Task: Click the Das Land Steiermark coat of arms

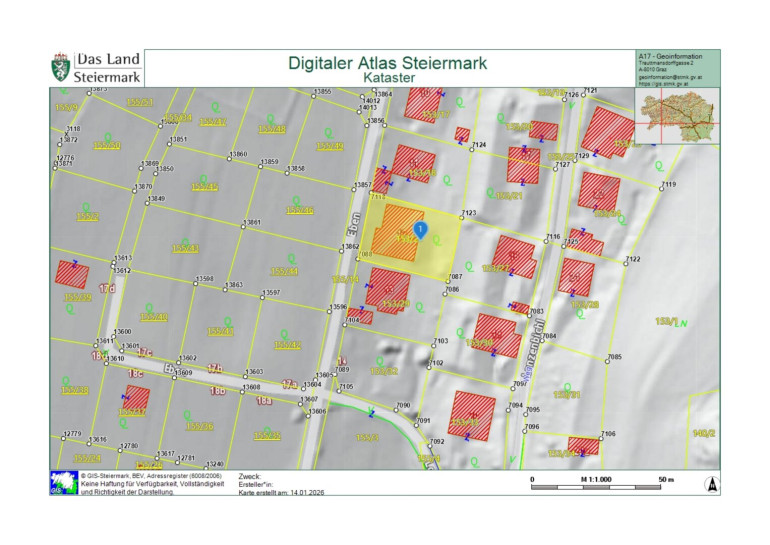Action: pos(61,67)
